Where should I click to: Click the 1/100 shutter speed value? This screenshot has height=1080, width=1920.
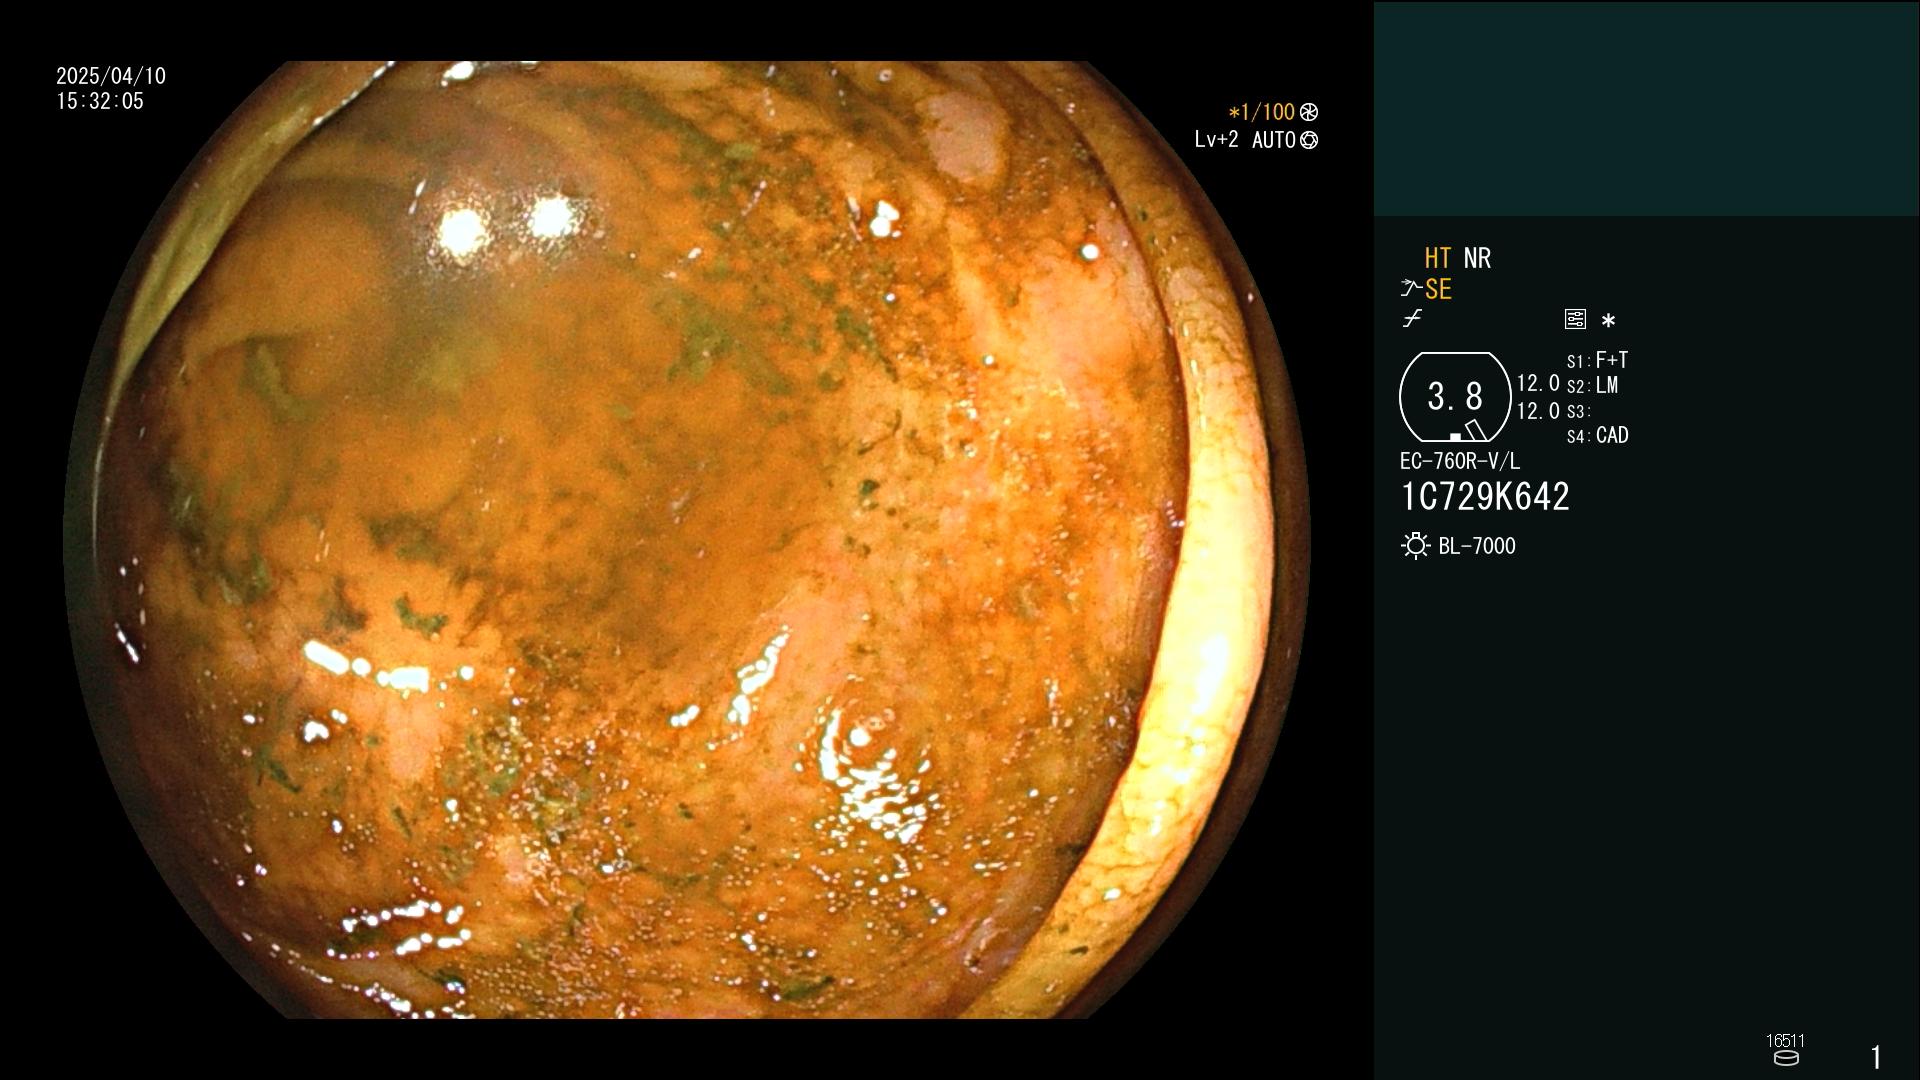(1261, 113)
